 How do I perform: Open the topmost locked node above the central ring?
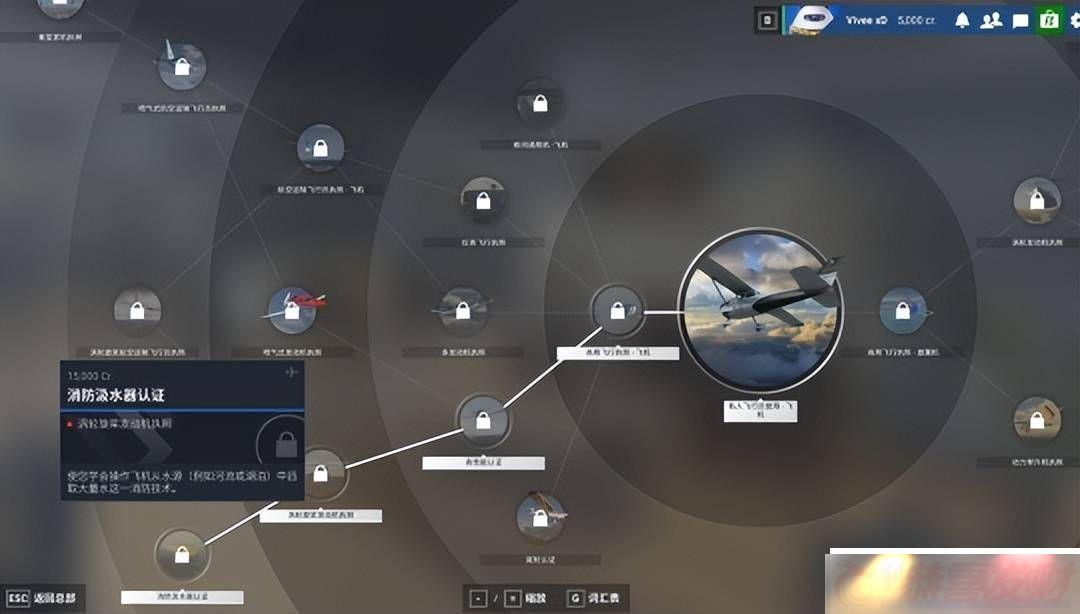tap(541, 103)
